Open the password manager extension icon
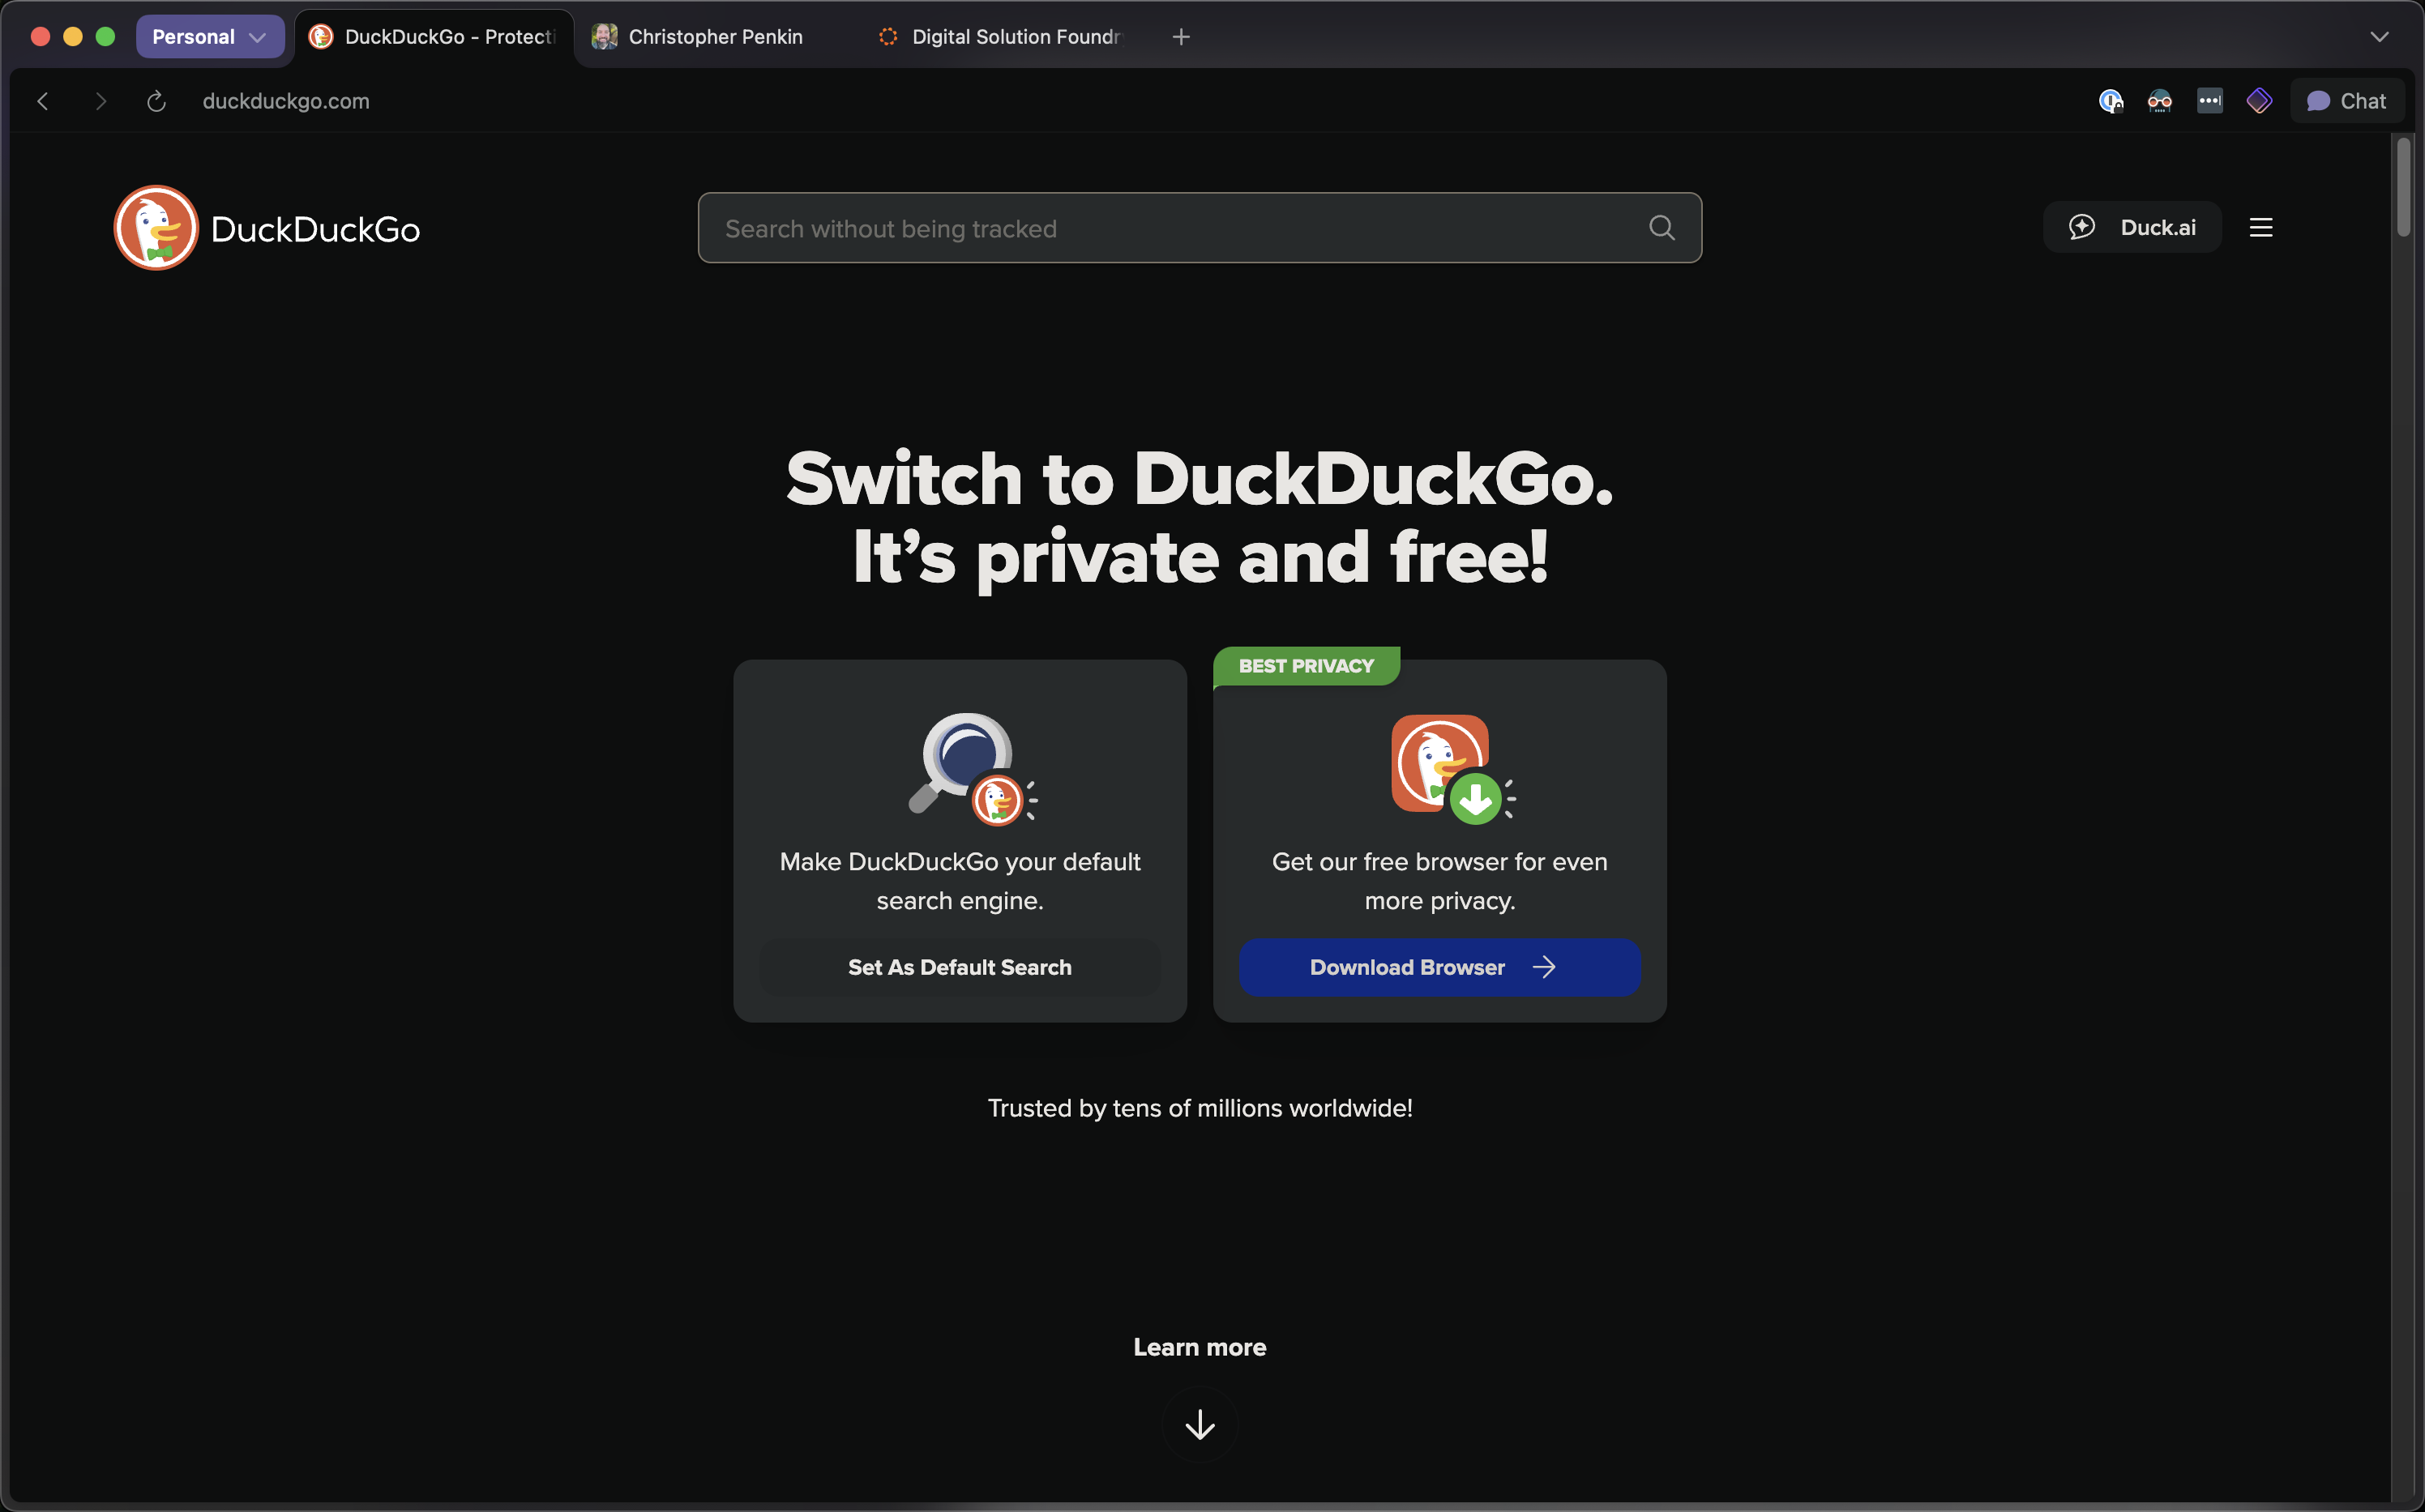Screen dimensions: 2425x1512 2110,101
